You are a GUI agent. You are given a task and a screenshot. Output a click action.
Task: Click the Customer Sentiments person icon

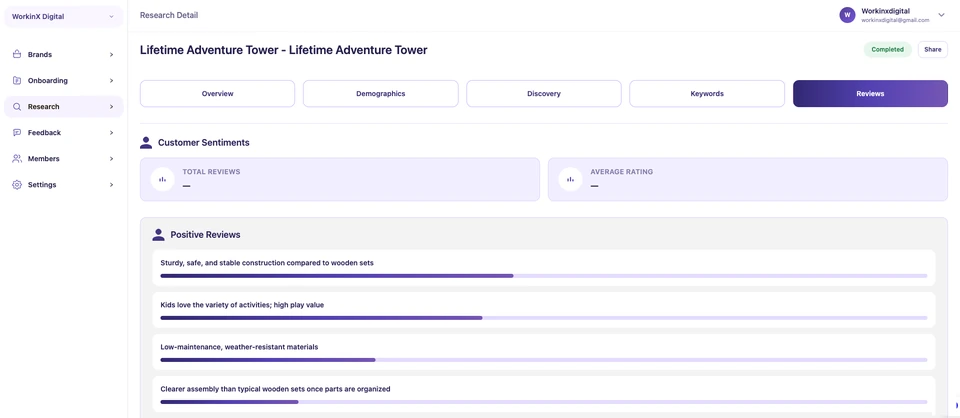tap(146, 143)
